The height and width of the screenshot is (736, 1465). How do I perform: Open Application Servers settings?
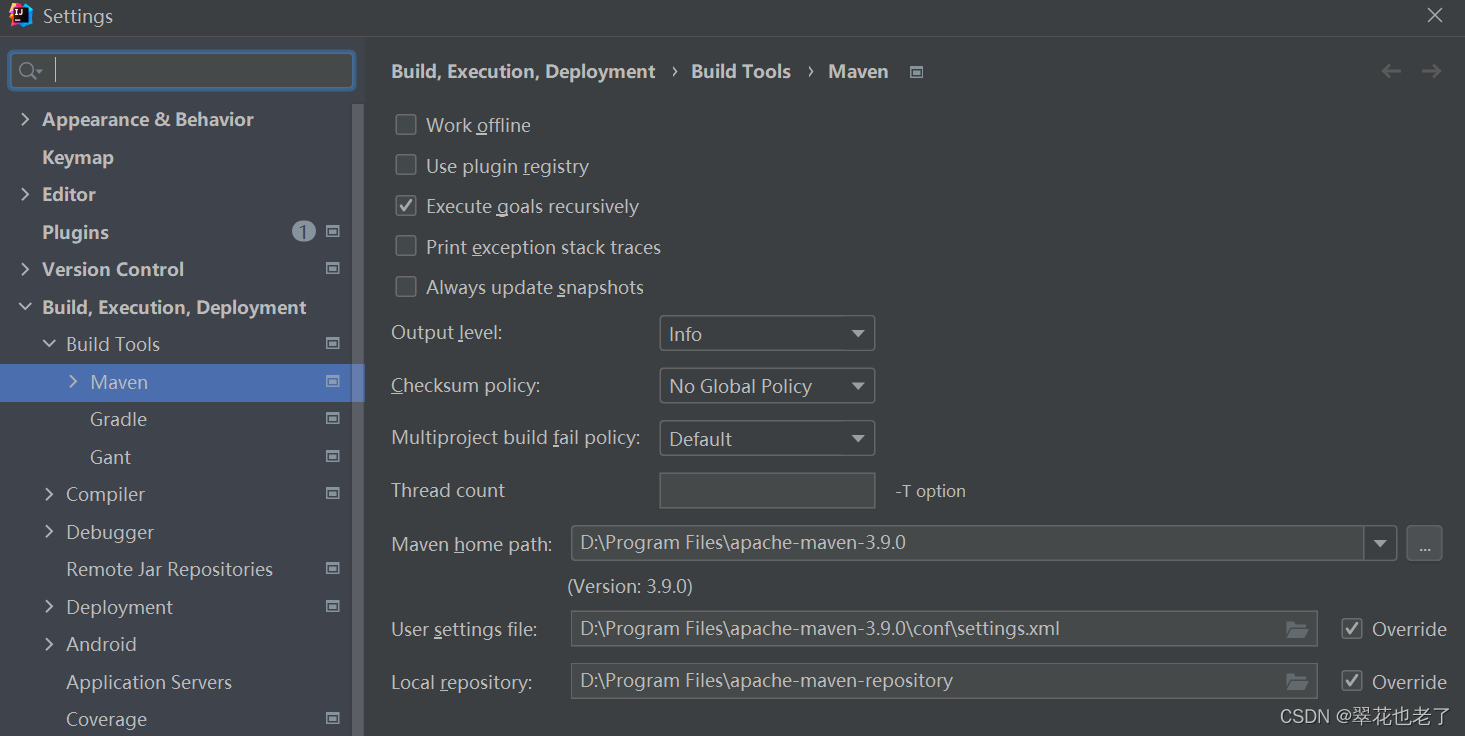149,682
